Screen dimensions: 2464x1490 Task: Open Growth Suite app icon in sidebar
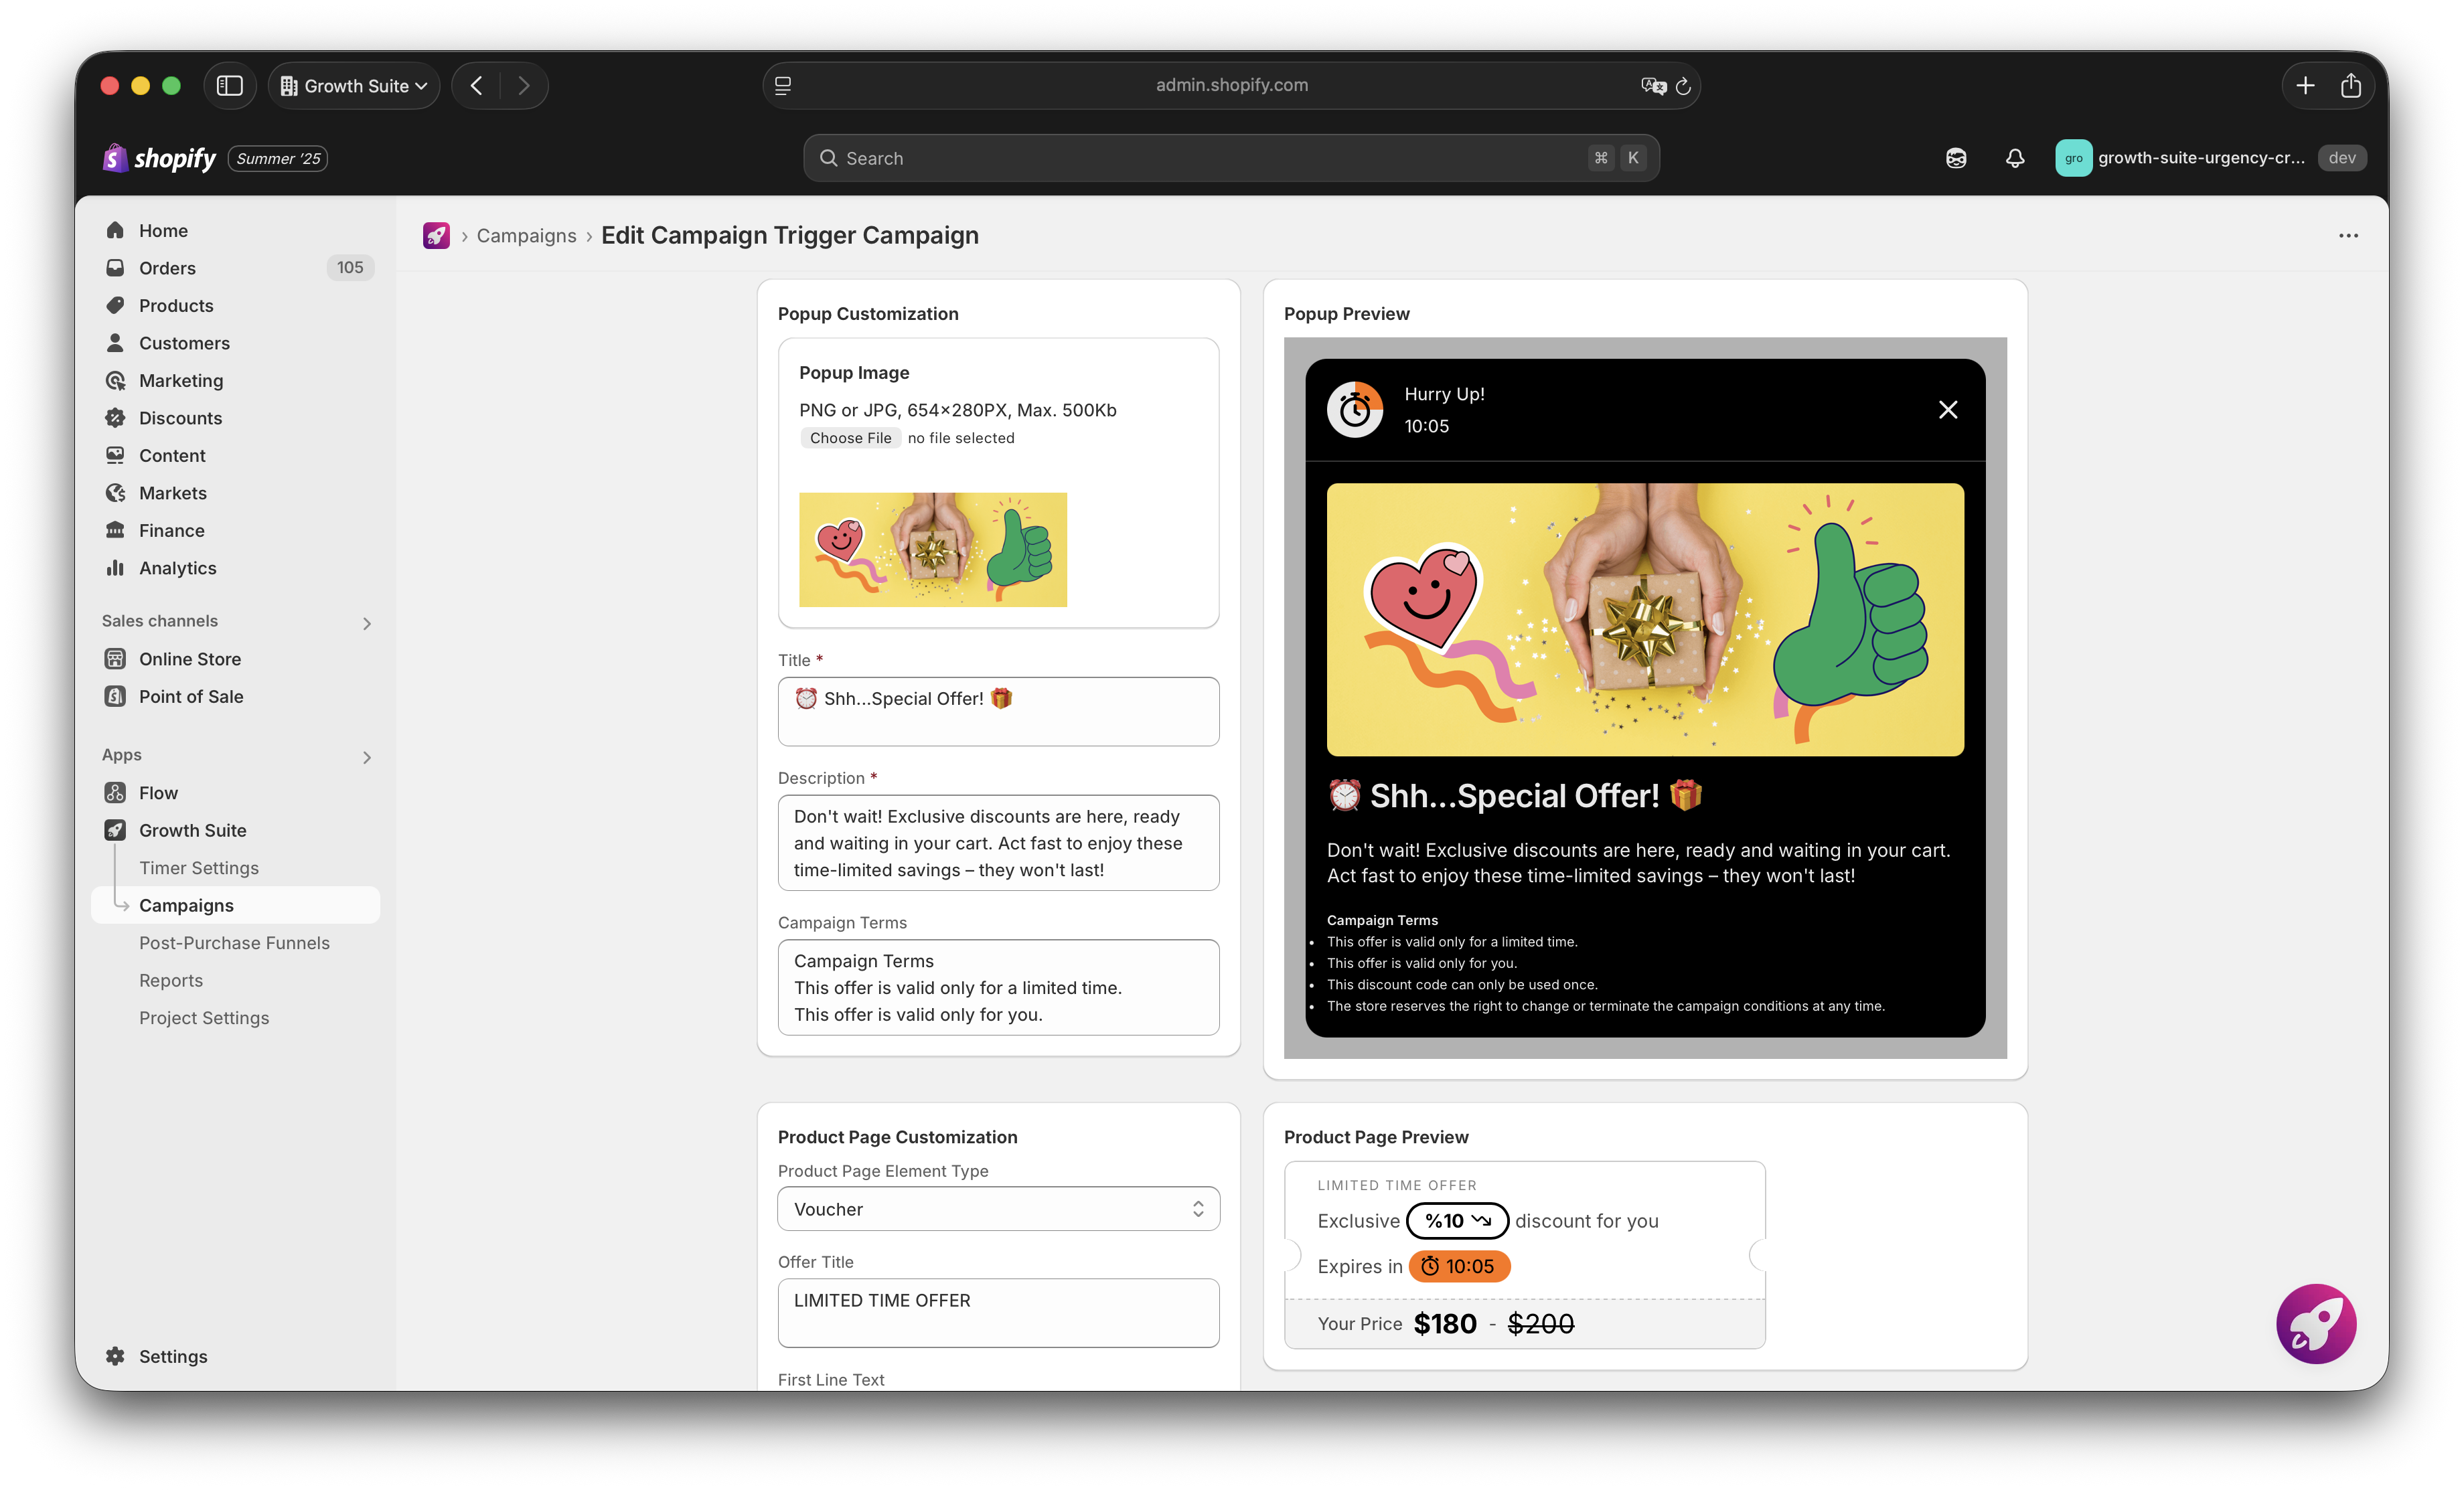[115, 830]
